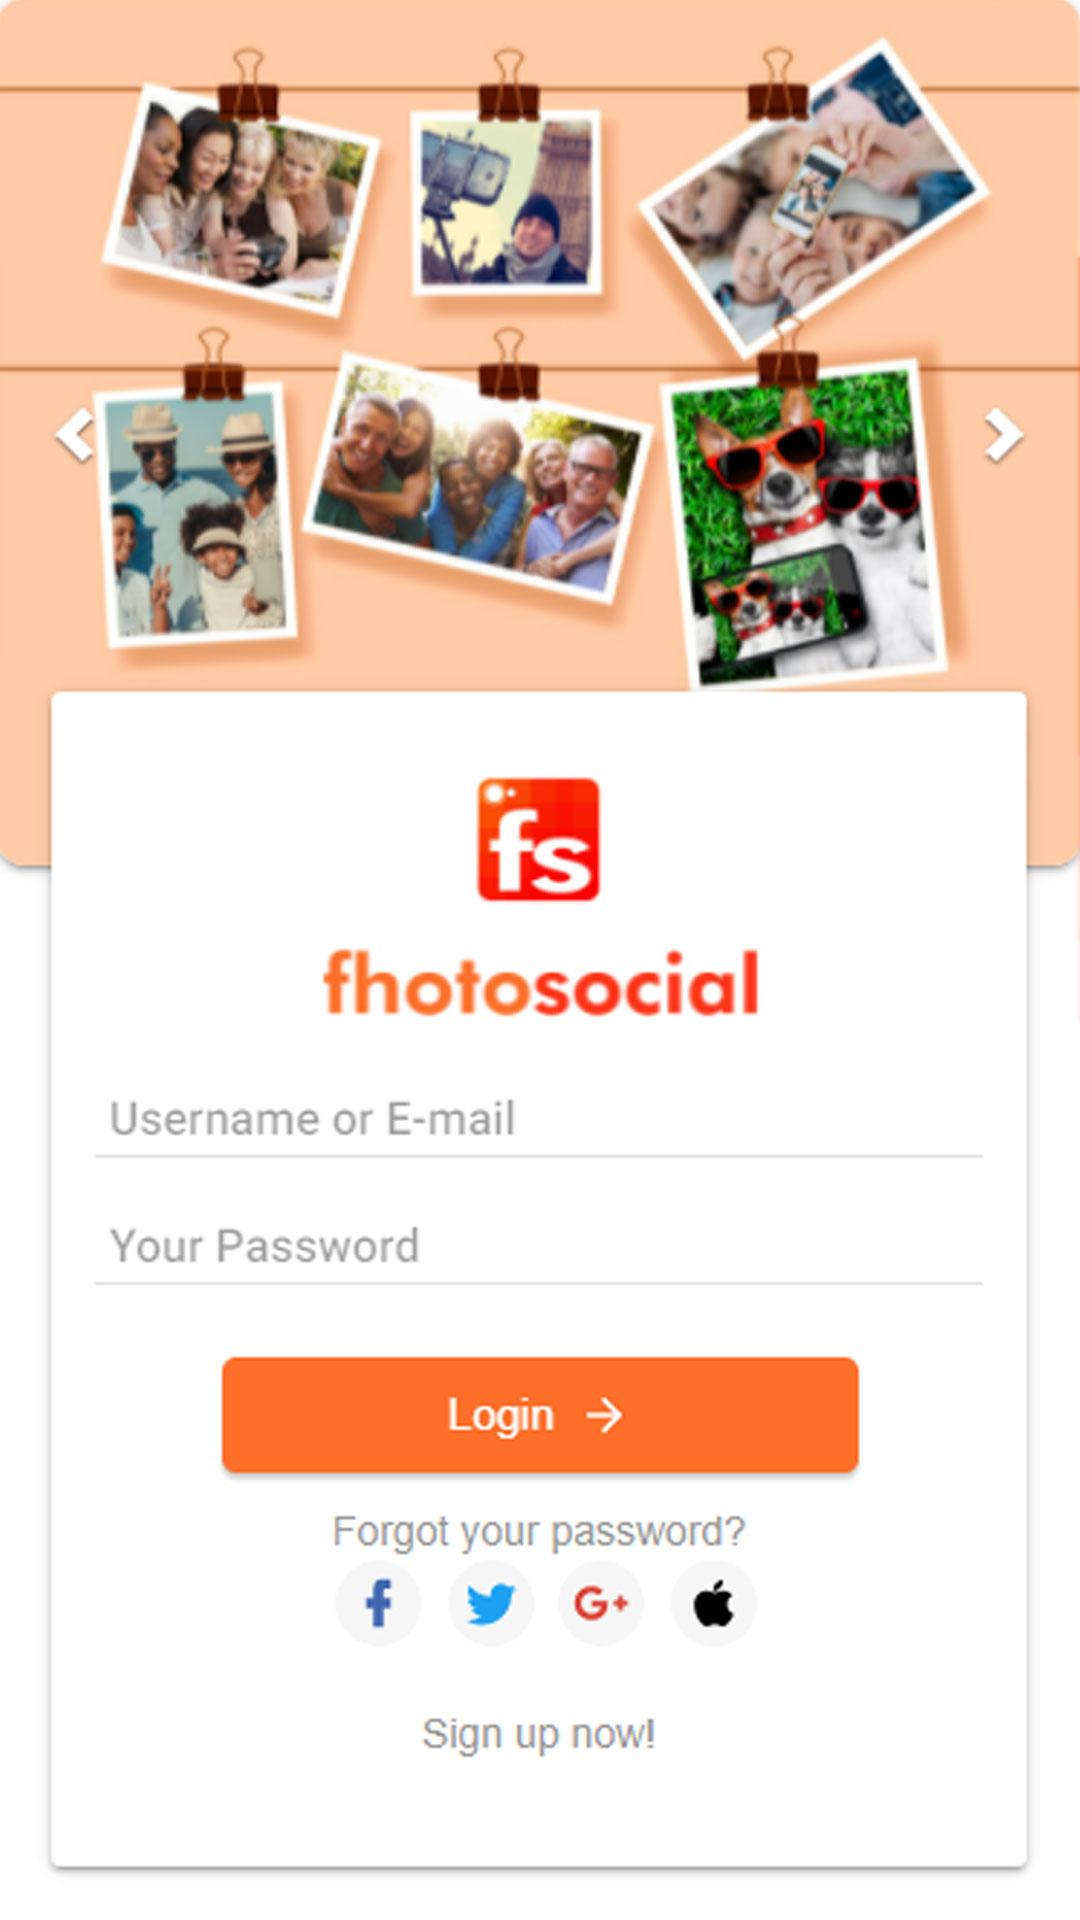Sign in with the Twitter icon
1080x1920 pixels.
pyautogui.click(x=490, y=1604)
